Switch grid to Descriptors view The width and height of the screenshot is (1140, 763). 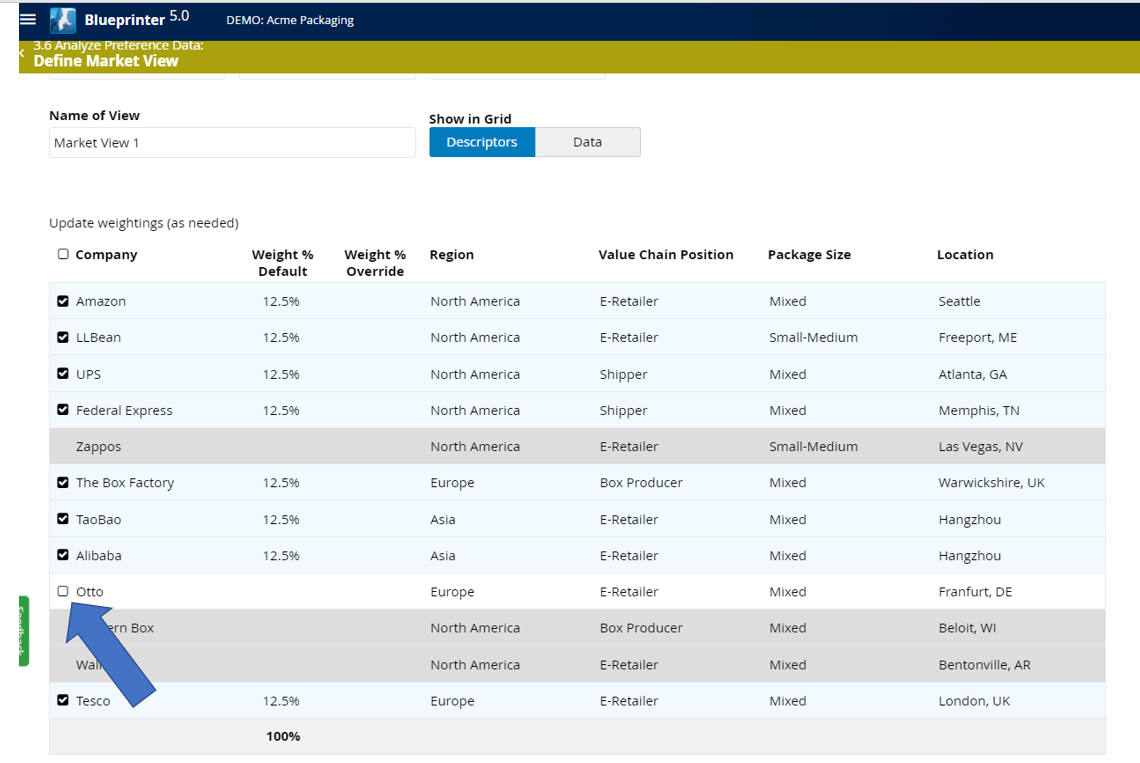[x=482, y=142]
